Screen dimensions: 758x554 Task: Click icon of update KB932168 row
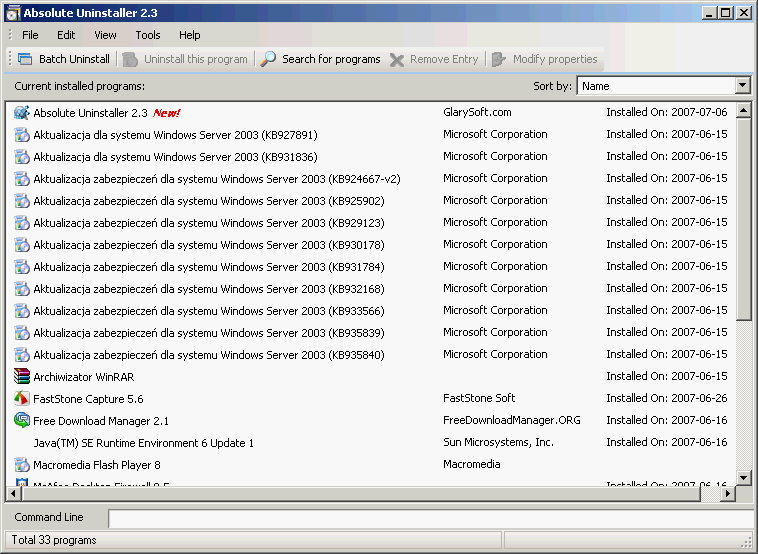coord(22,289)
